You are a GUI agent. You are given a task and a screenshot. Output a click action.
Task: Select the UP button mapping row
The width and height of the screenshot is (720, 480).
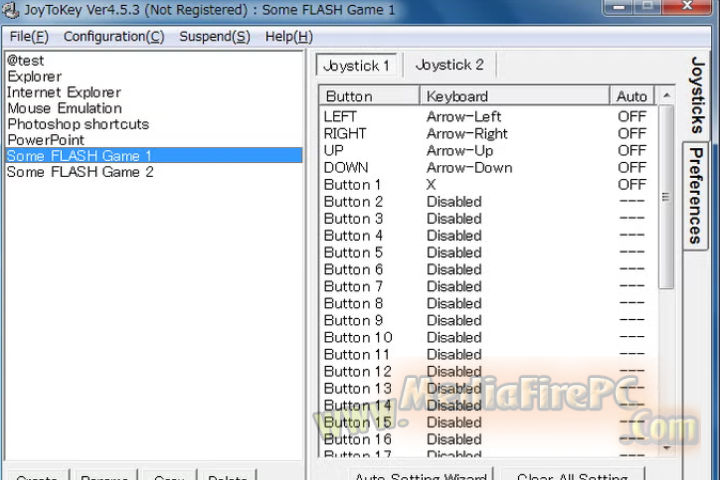point(489,151)
